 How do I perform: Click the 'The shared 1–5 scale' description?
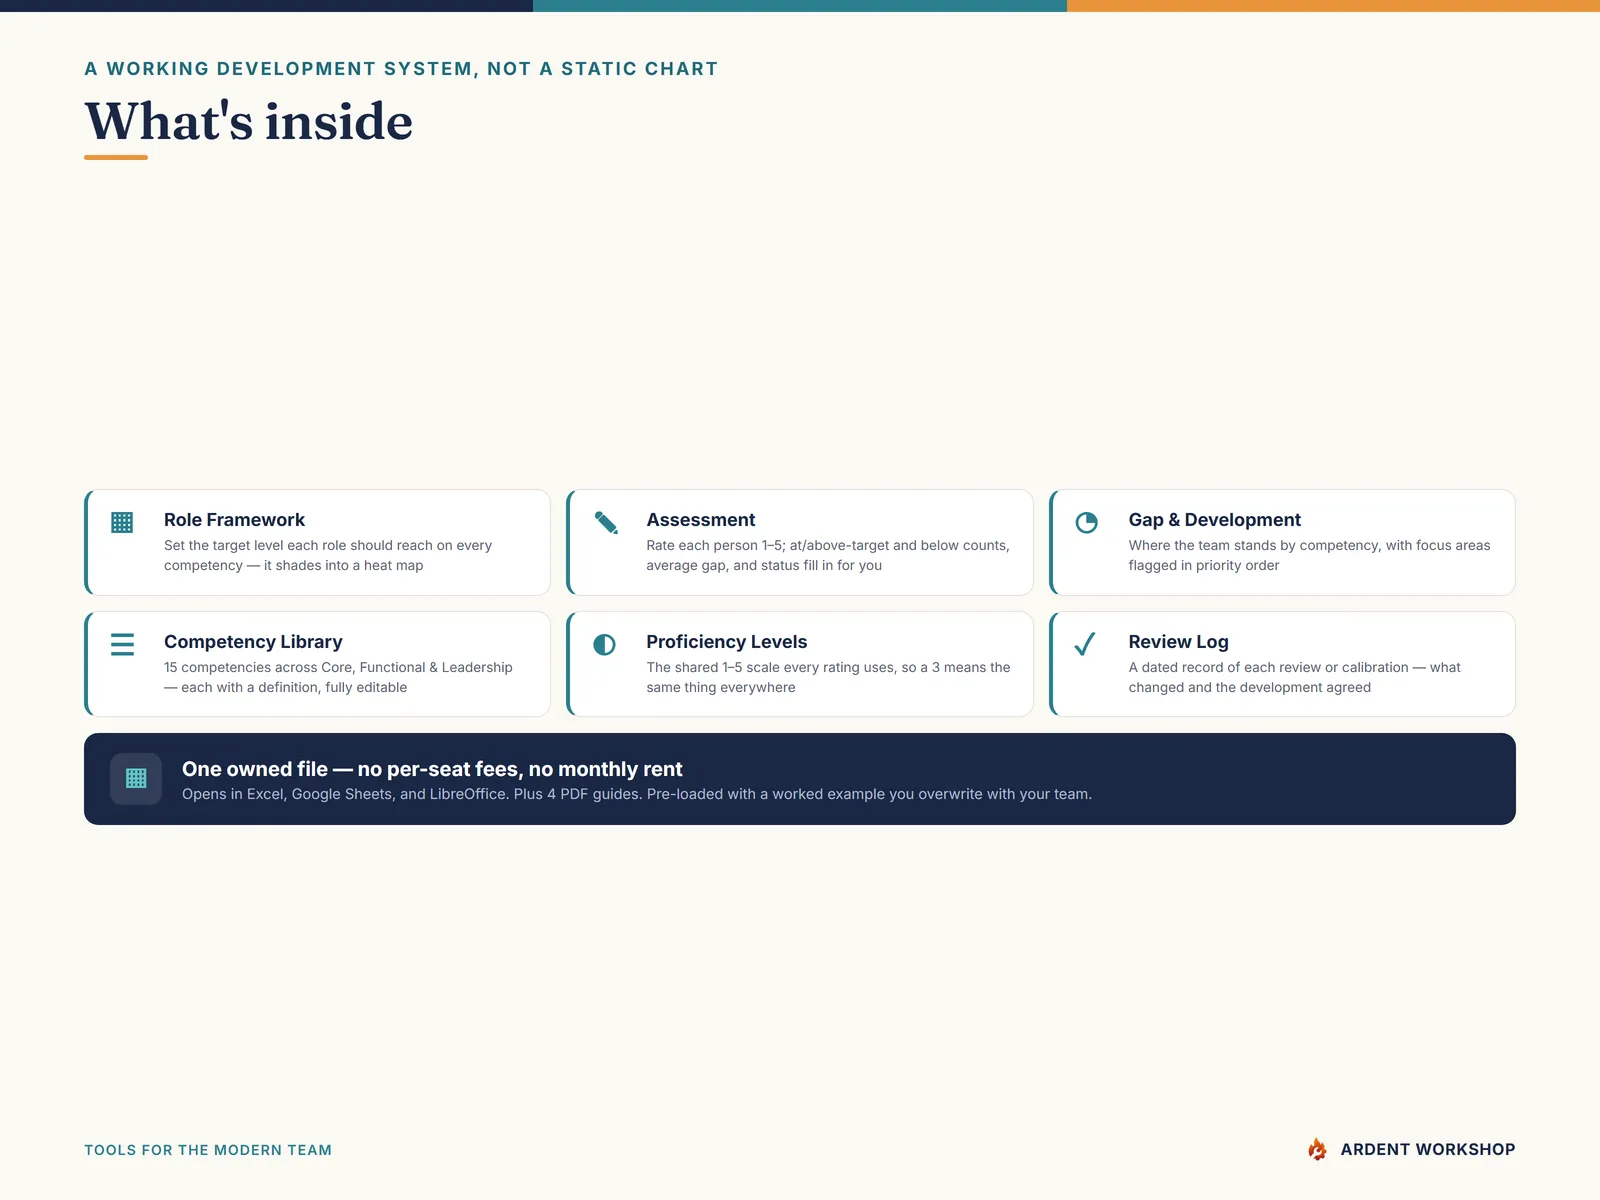[x=828, y=677]
